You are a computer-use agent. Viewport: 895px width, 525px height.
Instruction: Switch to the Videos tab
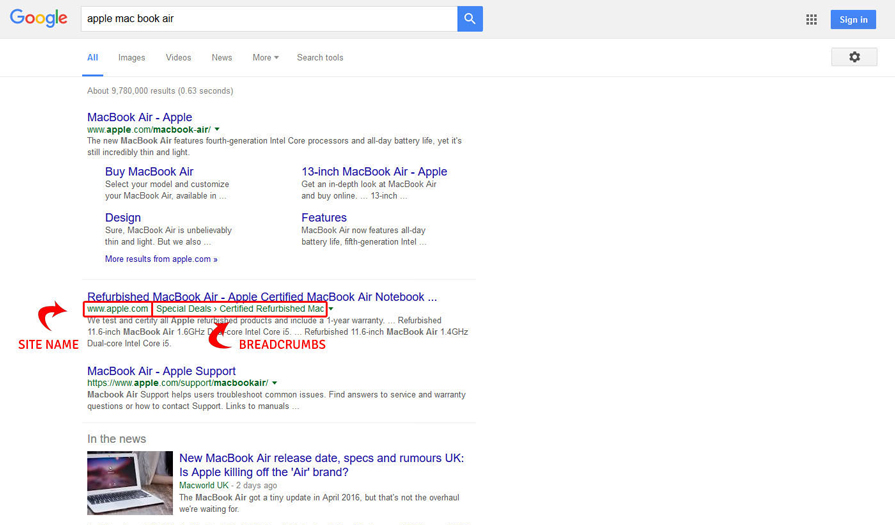(x=178, y=58)
